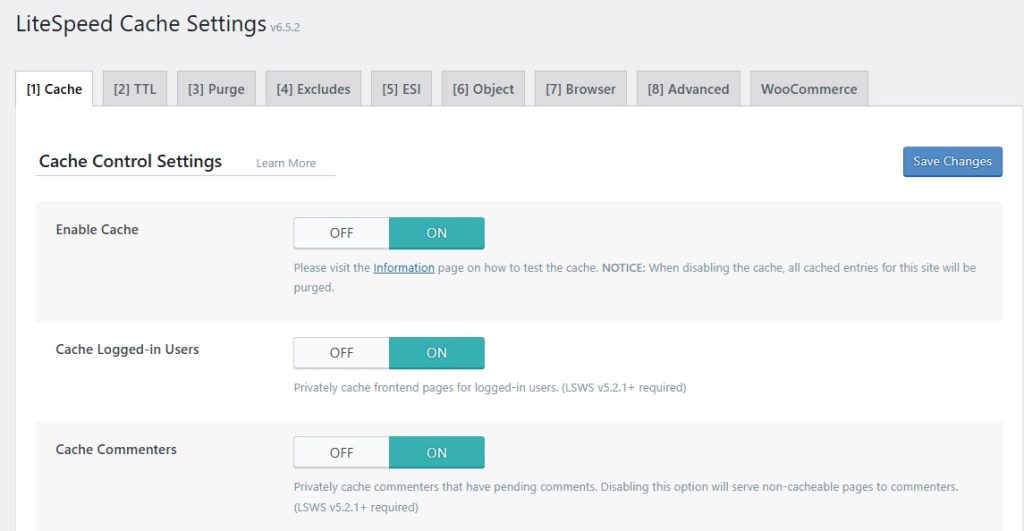
Task: Click the Cache Commenters label
Action: point(116,449)
